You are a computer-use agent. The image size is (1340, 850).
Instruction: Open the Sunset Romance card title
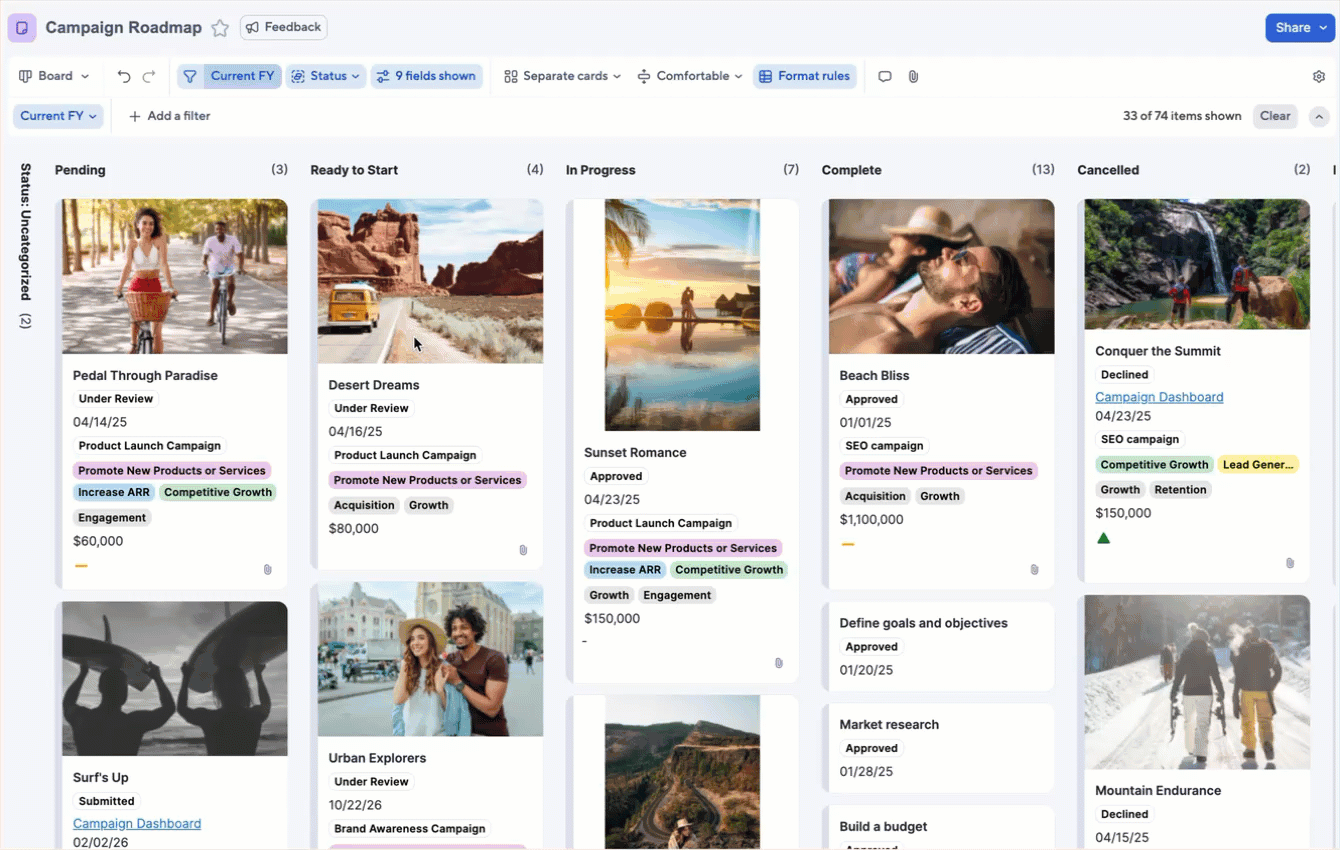point(635,453)
